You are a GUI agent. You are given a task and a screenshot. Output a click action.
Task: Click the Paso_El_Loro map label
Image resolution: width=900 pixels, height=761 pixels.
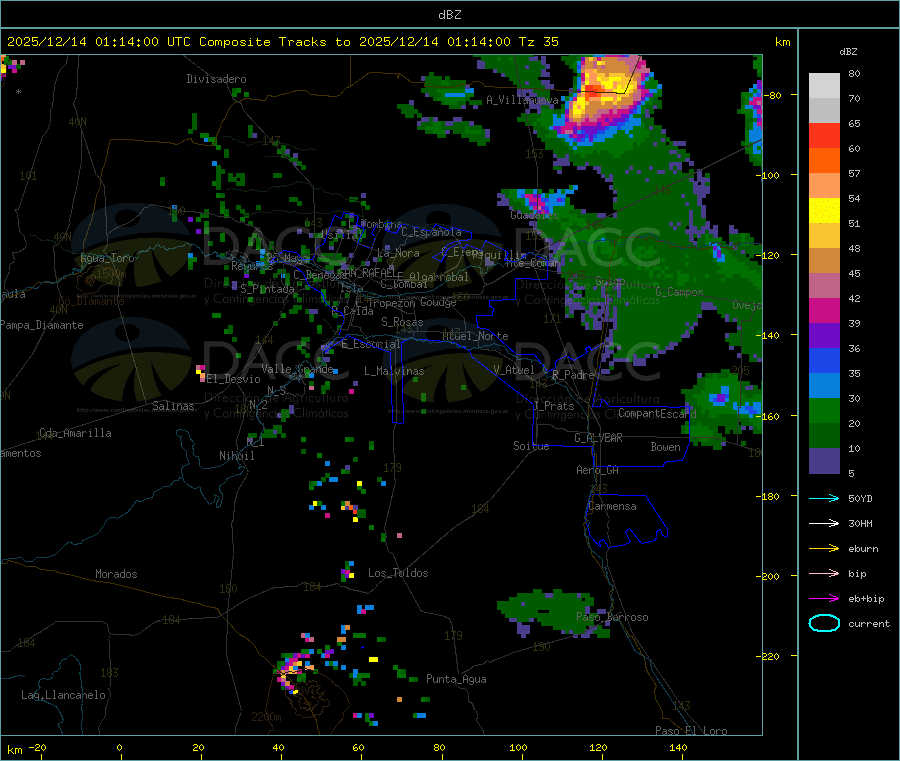691,731
